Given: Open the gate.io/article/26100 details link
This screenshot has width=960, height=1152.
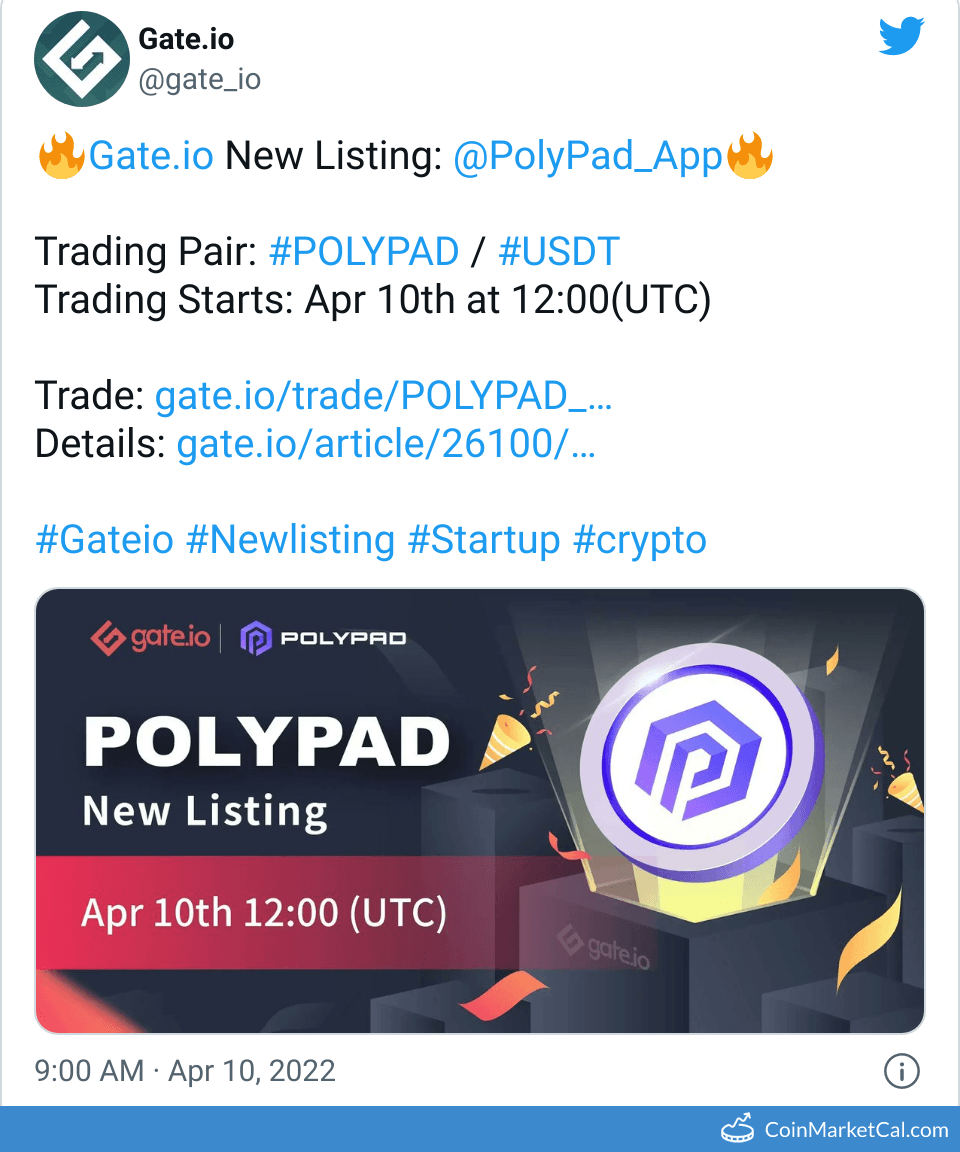Looking at the screenshot, I should (x=386, y=445).
